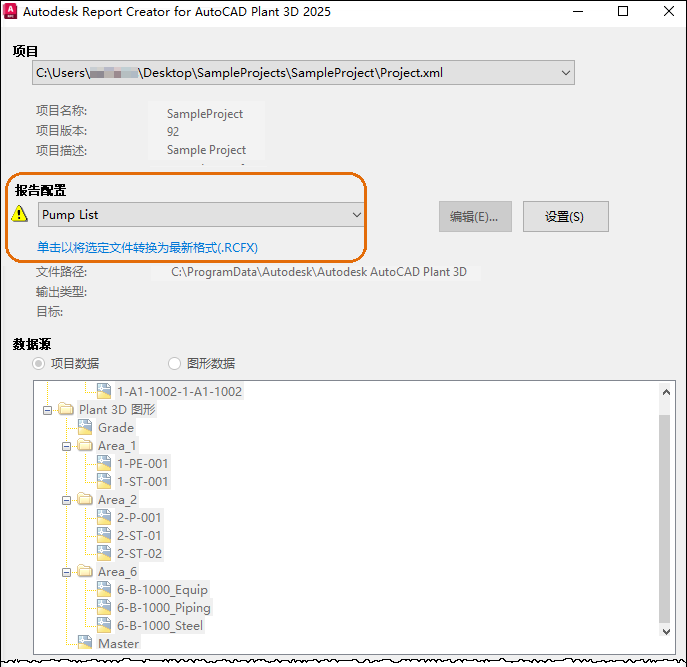The image size is (687, 667).
Task: Click the Plant 3D 图形 folder icon
Action: pos(66,409)
